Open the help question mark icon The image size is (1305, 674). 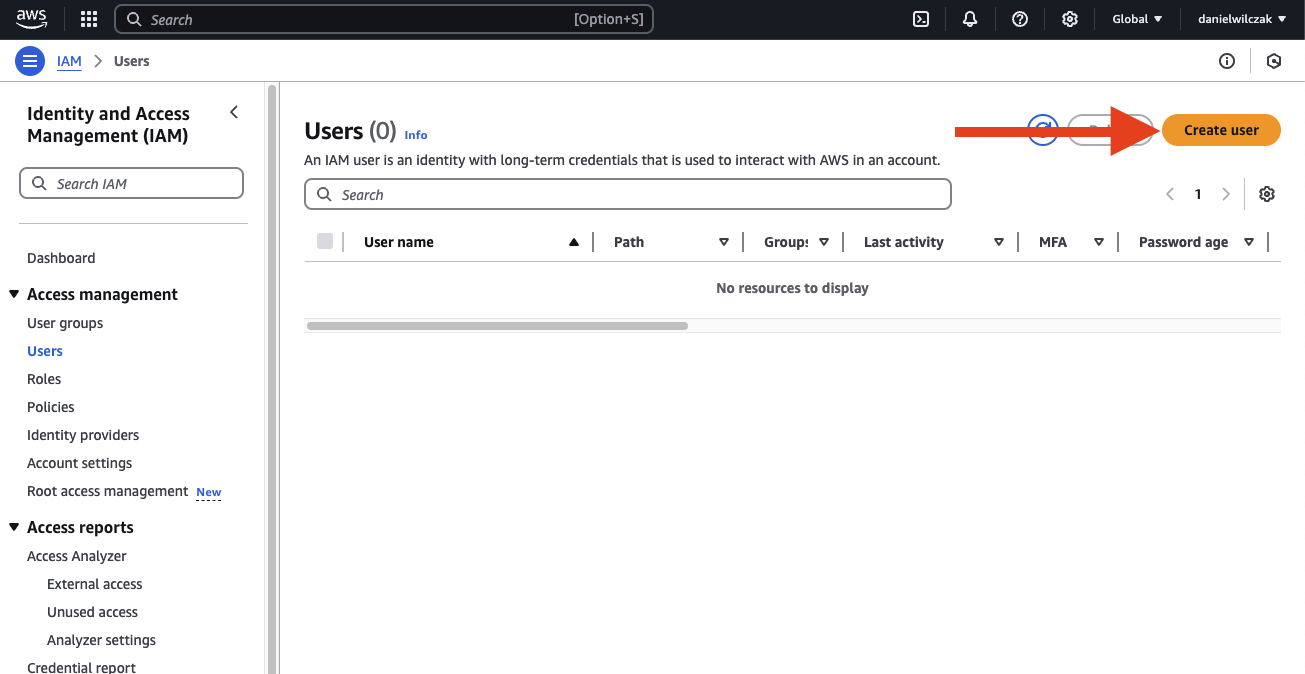tap(1020, 19)
